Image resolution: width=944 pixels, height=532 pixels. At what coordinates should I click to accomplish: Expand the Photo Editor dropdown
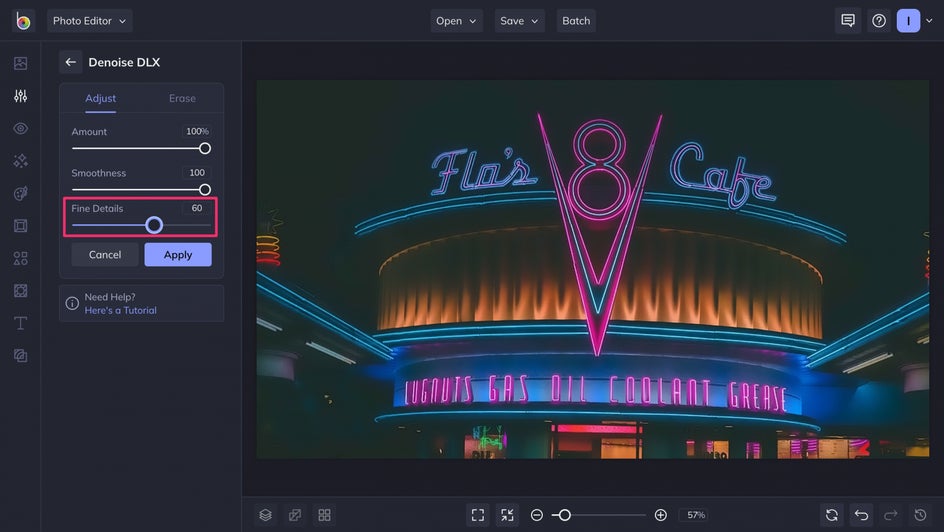[90, 21]
